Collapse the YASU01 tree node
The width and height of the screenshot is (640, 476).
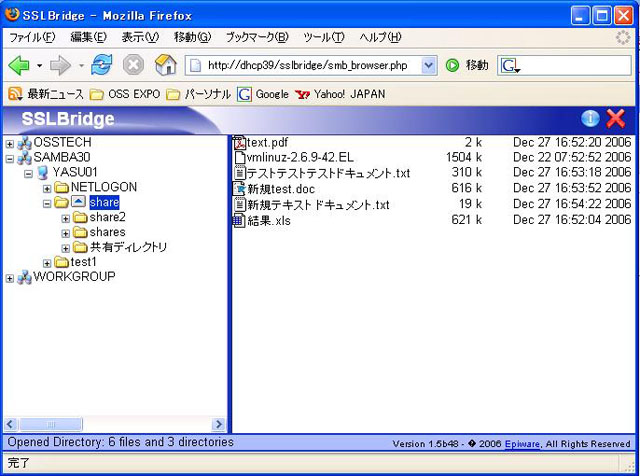point(28,174)
